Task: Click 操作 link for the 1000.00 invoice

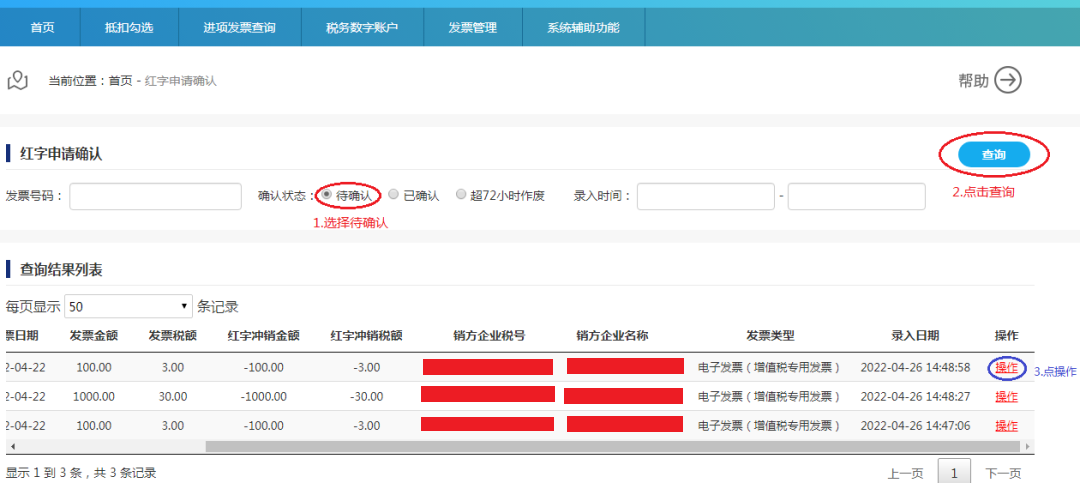Action: tap(1006, 397)
